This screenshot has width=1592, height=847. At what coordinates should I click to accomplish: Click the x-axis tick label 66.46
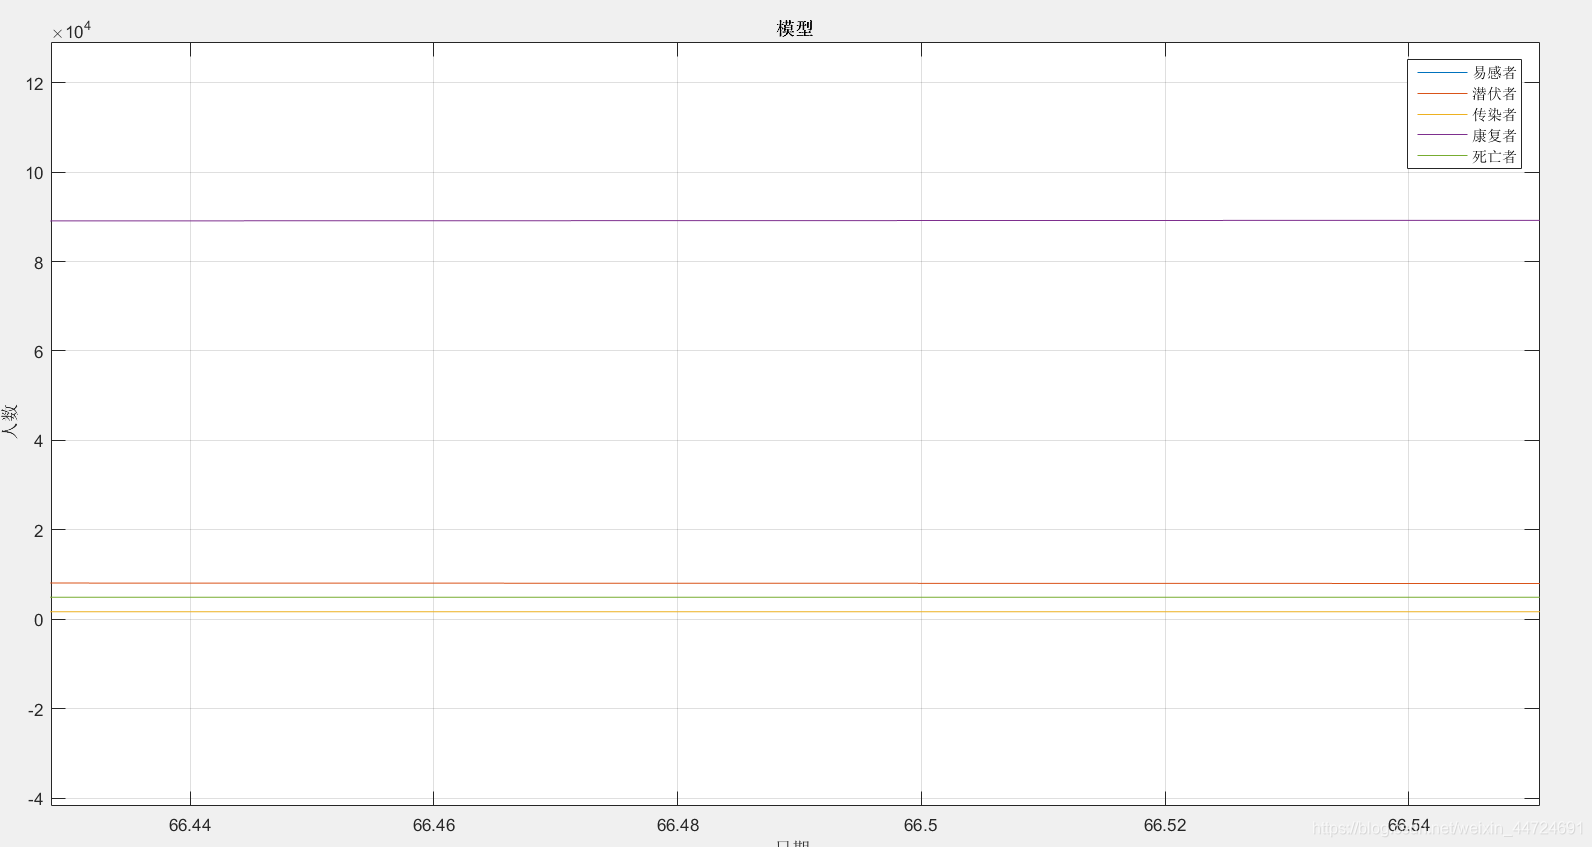click(x=433, y=825)
